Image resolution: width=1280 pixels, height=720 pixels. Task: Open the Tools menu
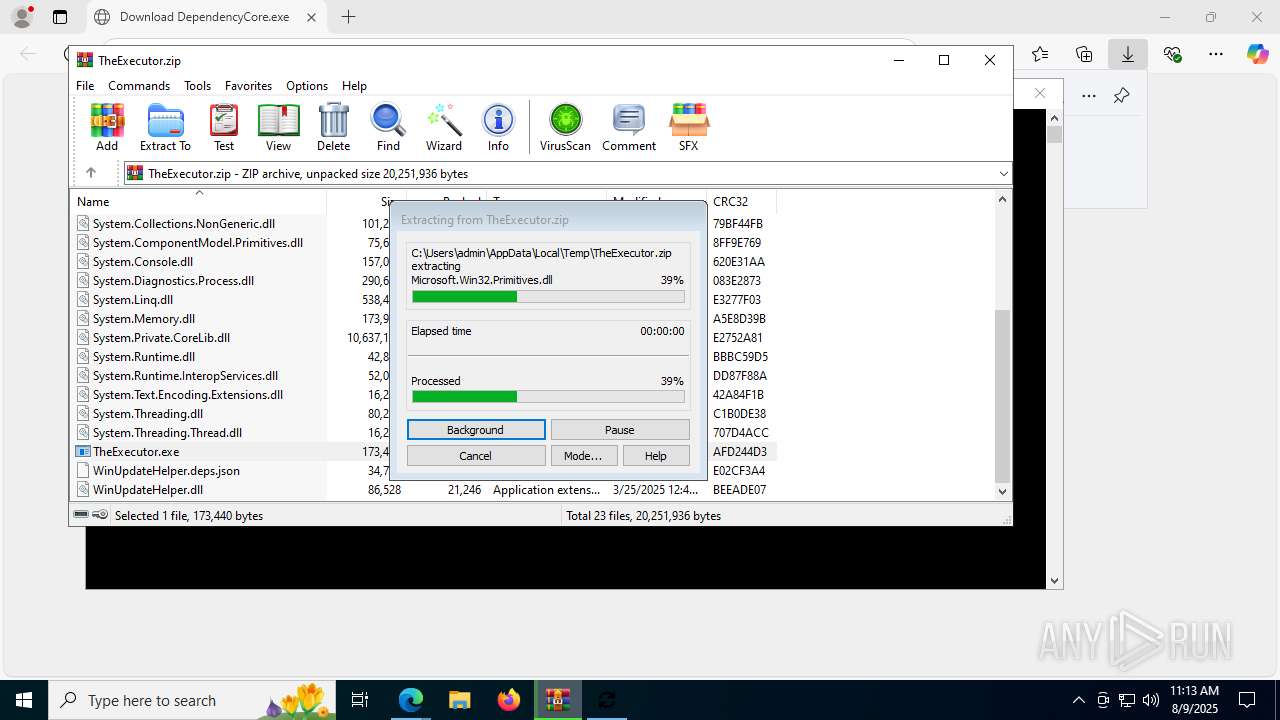[197, 86]
